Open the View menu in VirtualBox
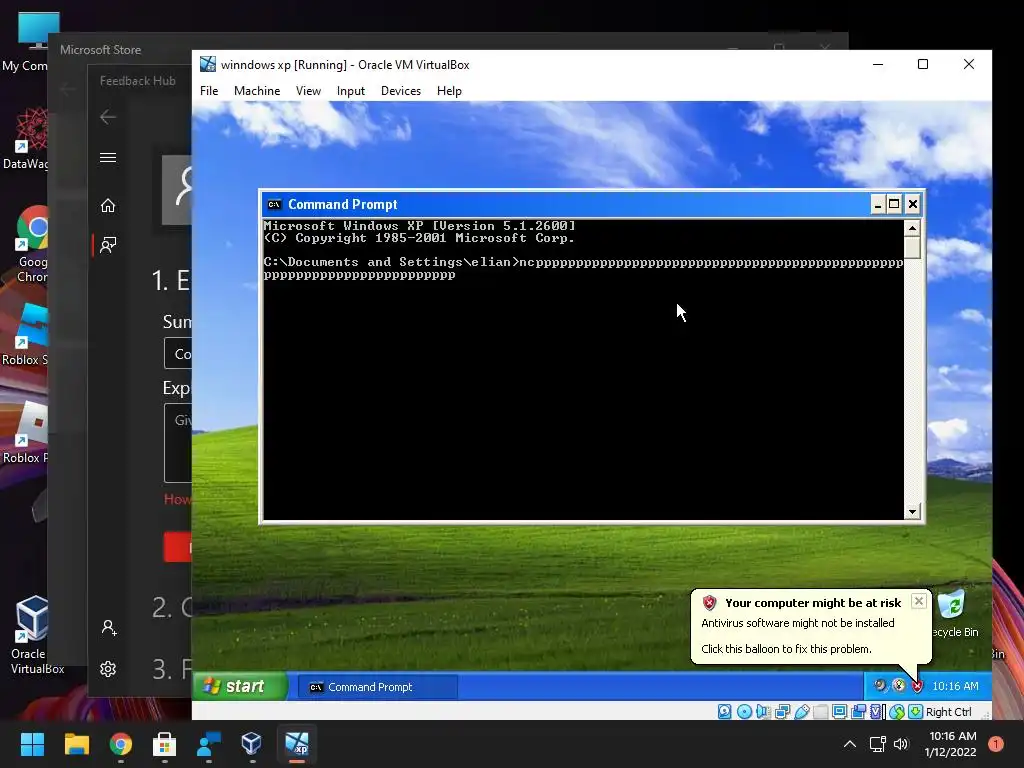This screenshot has height=768, width=1024. pos(308,91)
